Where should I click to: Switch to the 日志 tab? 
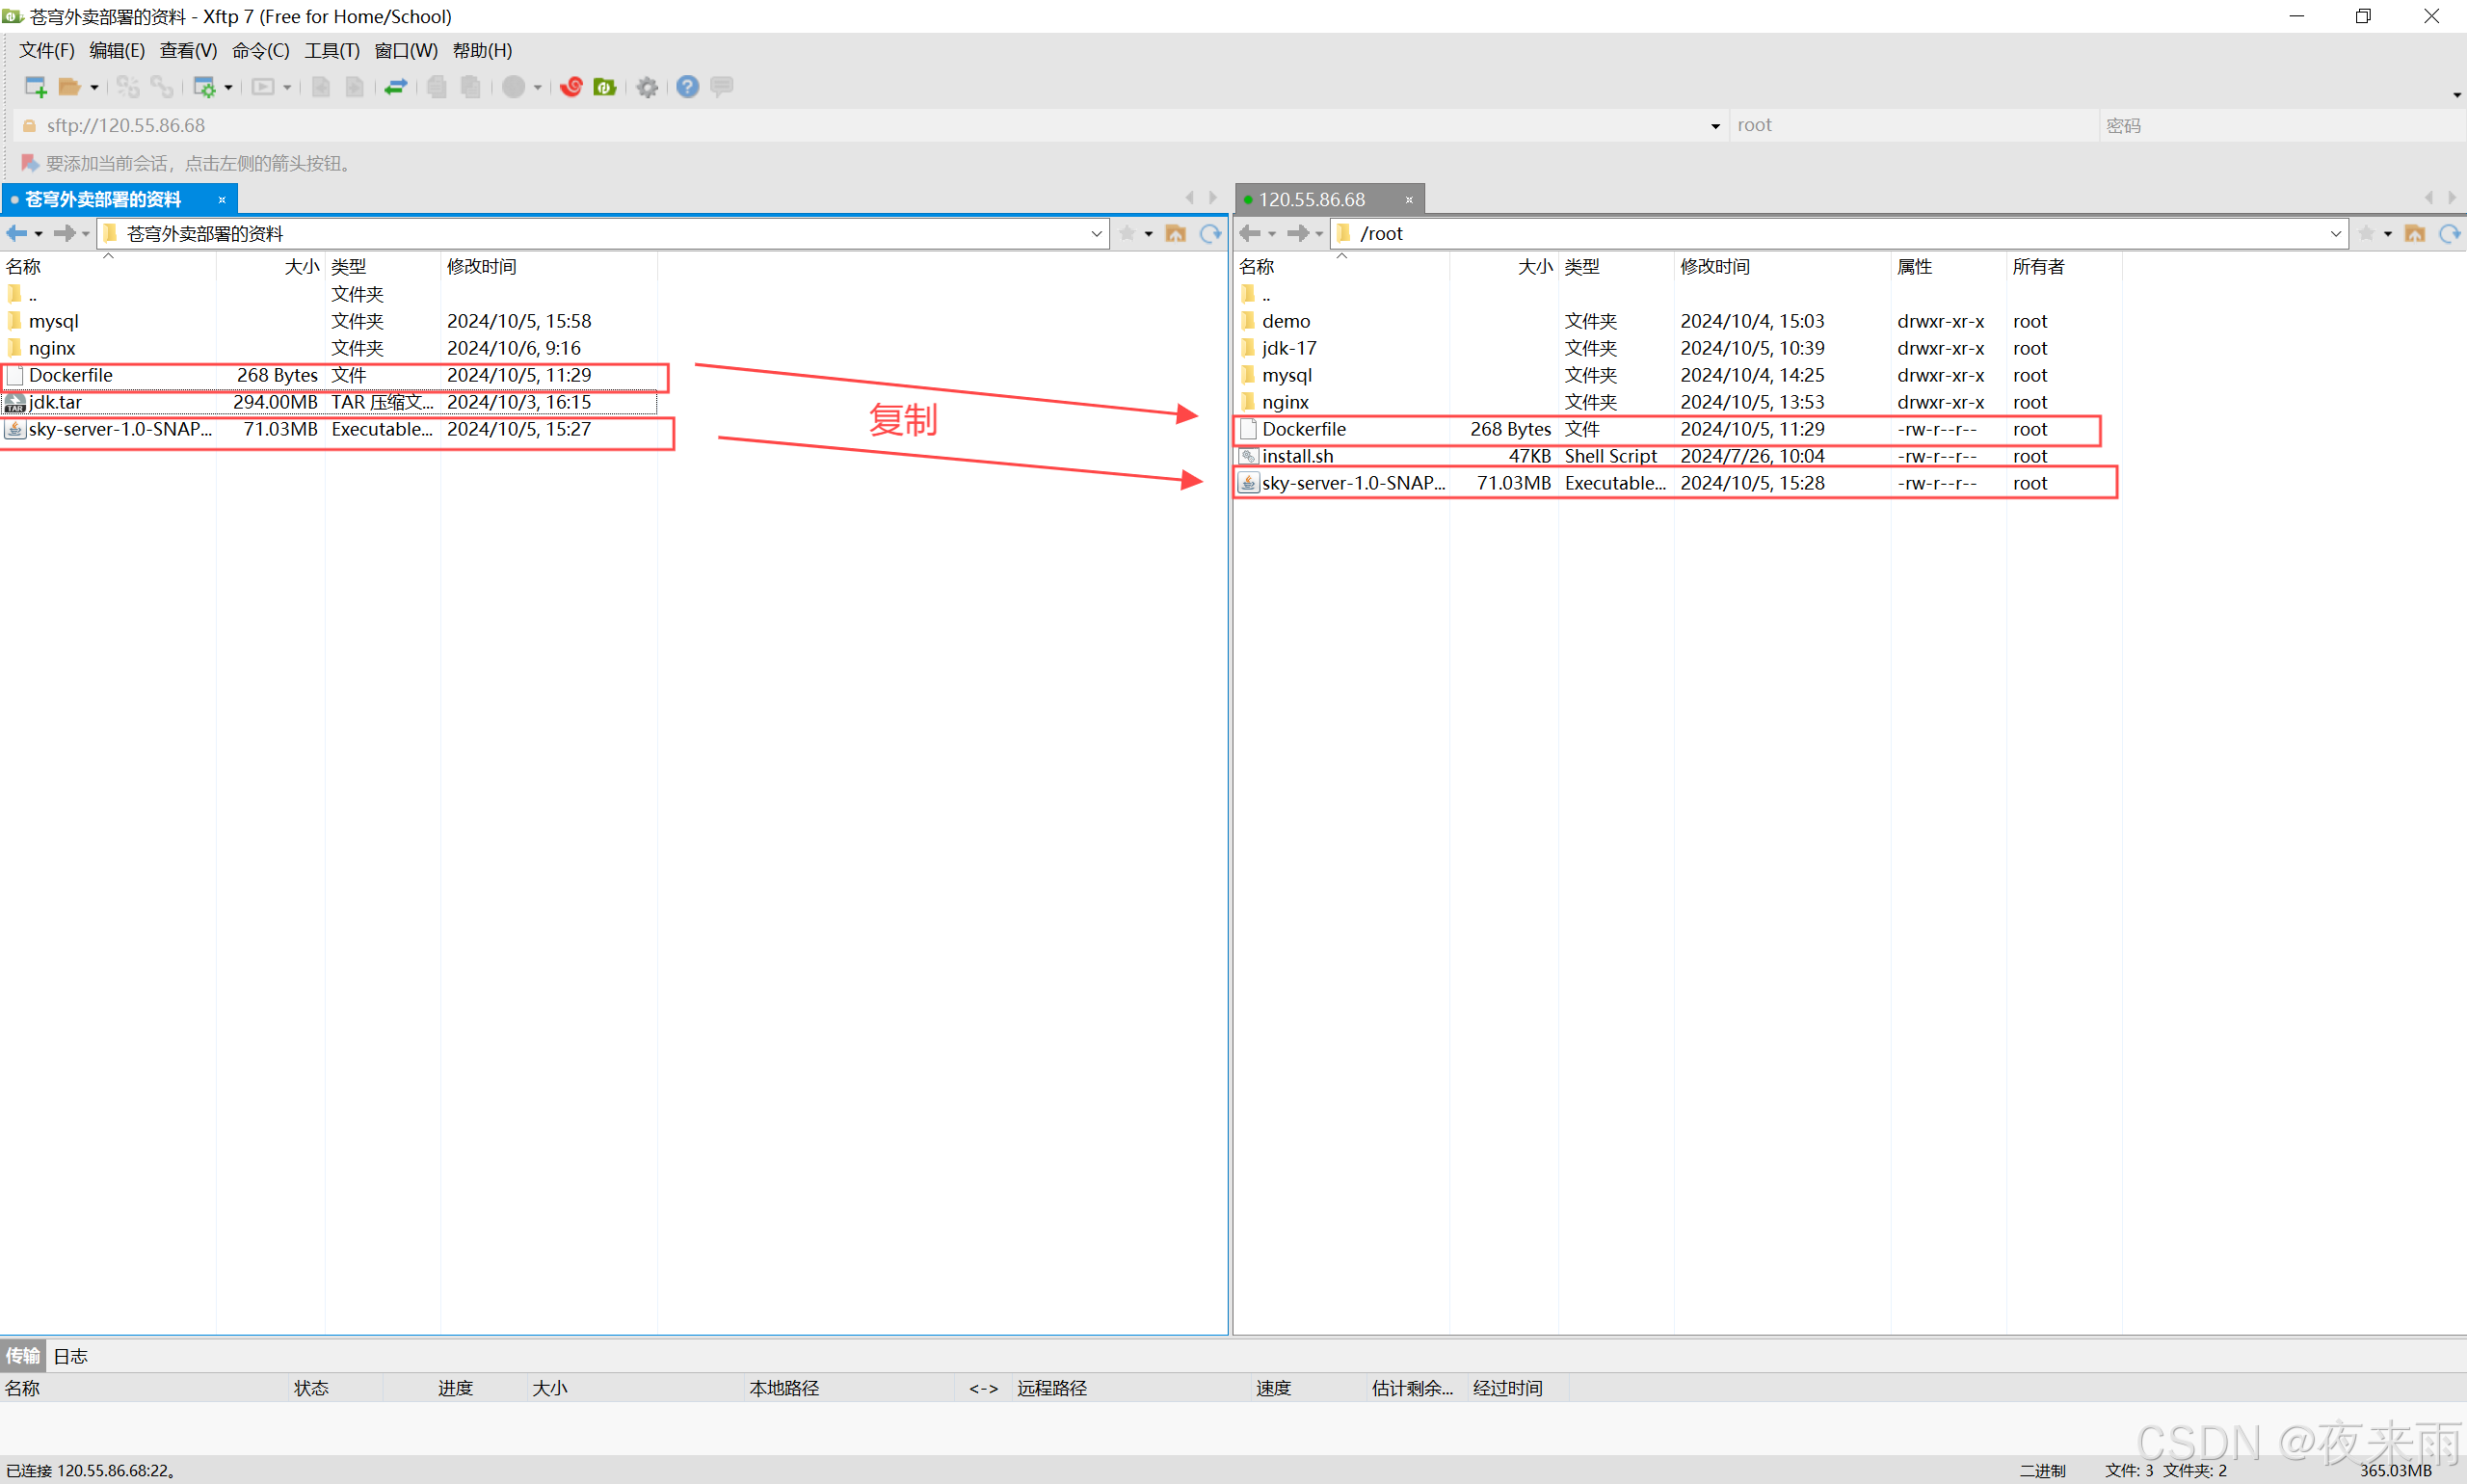[x=70, y=1356]
